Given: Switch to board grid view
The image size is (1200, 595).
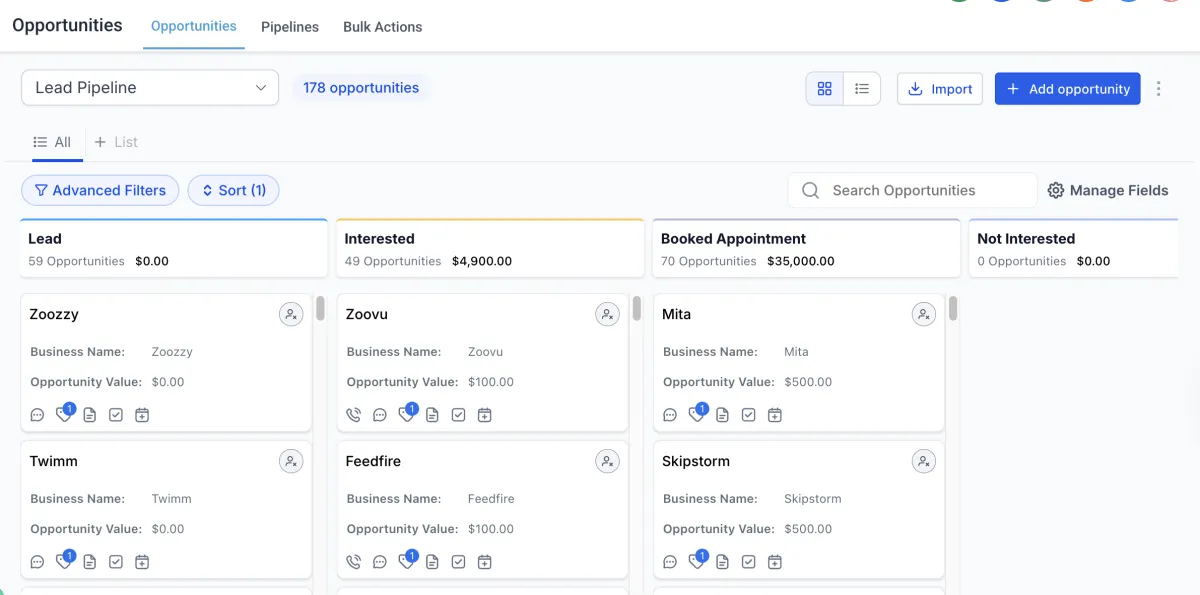Looking at the screenshot, I should click(x=825, y=89).
